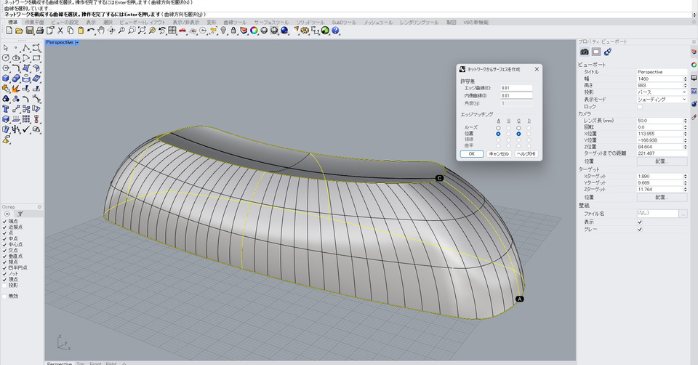Switch to the 標準 toolbar tab

point(12,22)
